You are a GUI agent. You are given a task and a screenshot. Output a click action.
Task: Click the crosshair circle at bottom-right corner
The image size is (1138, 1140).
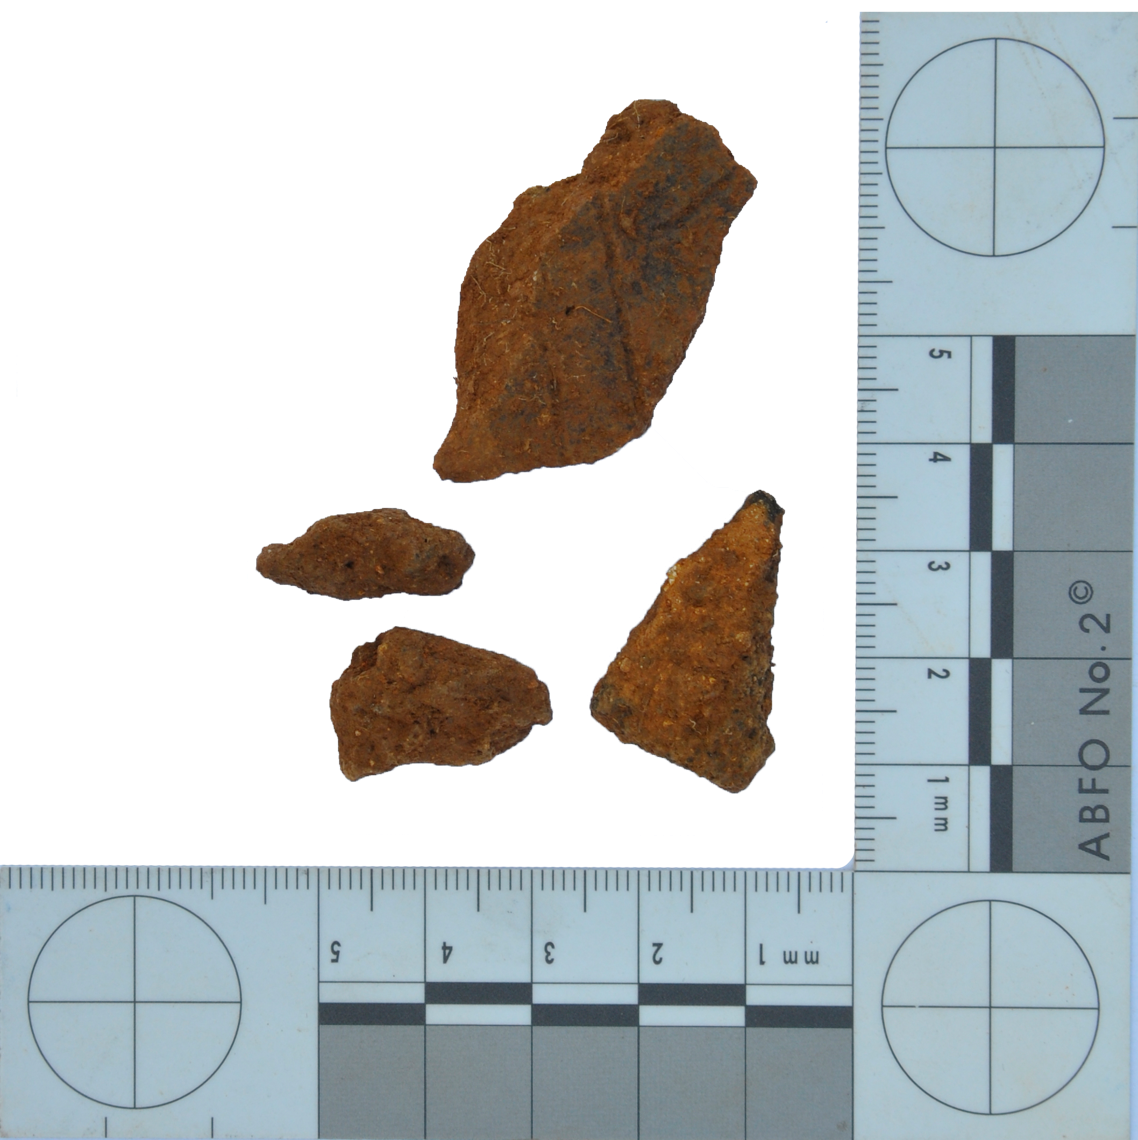click(990, 1008)
